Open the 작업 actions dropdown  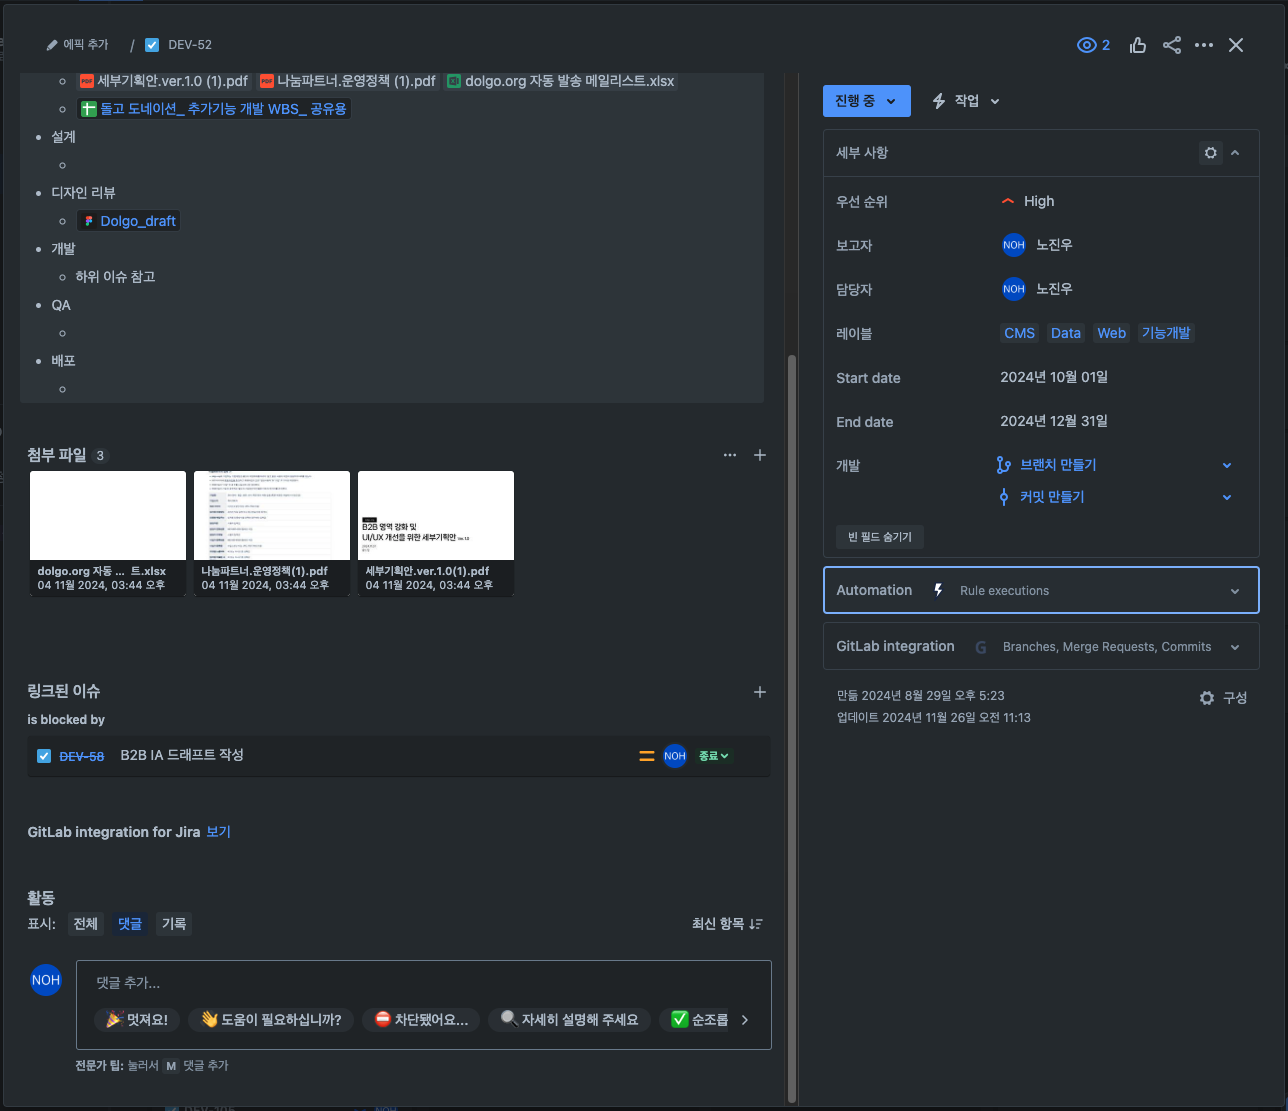pyautogui.click(x=966, y=101)
